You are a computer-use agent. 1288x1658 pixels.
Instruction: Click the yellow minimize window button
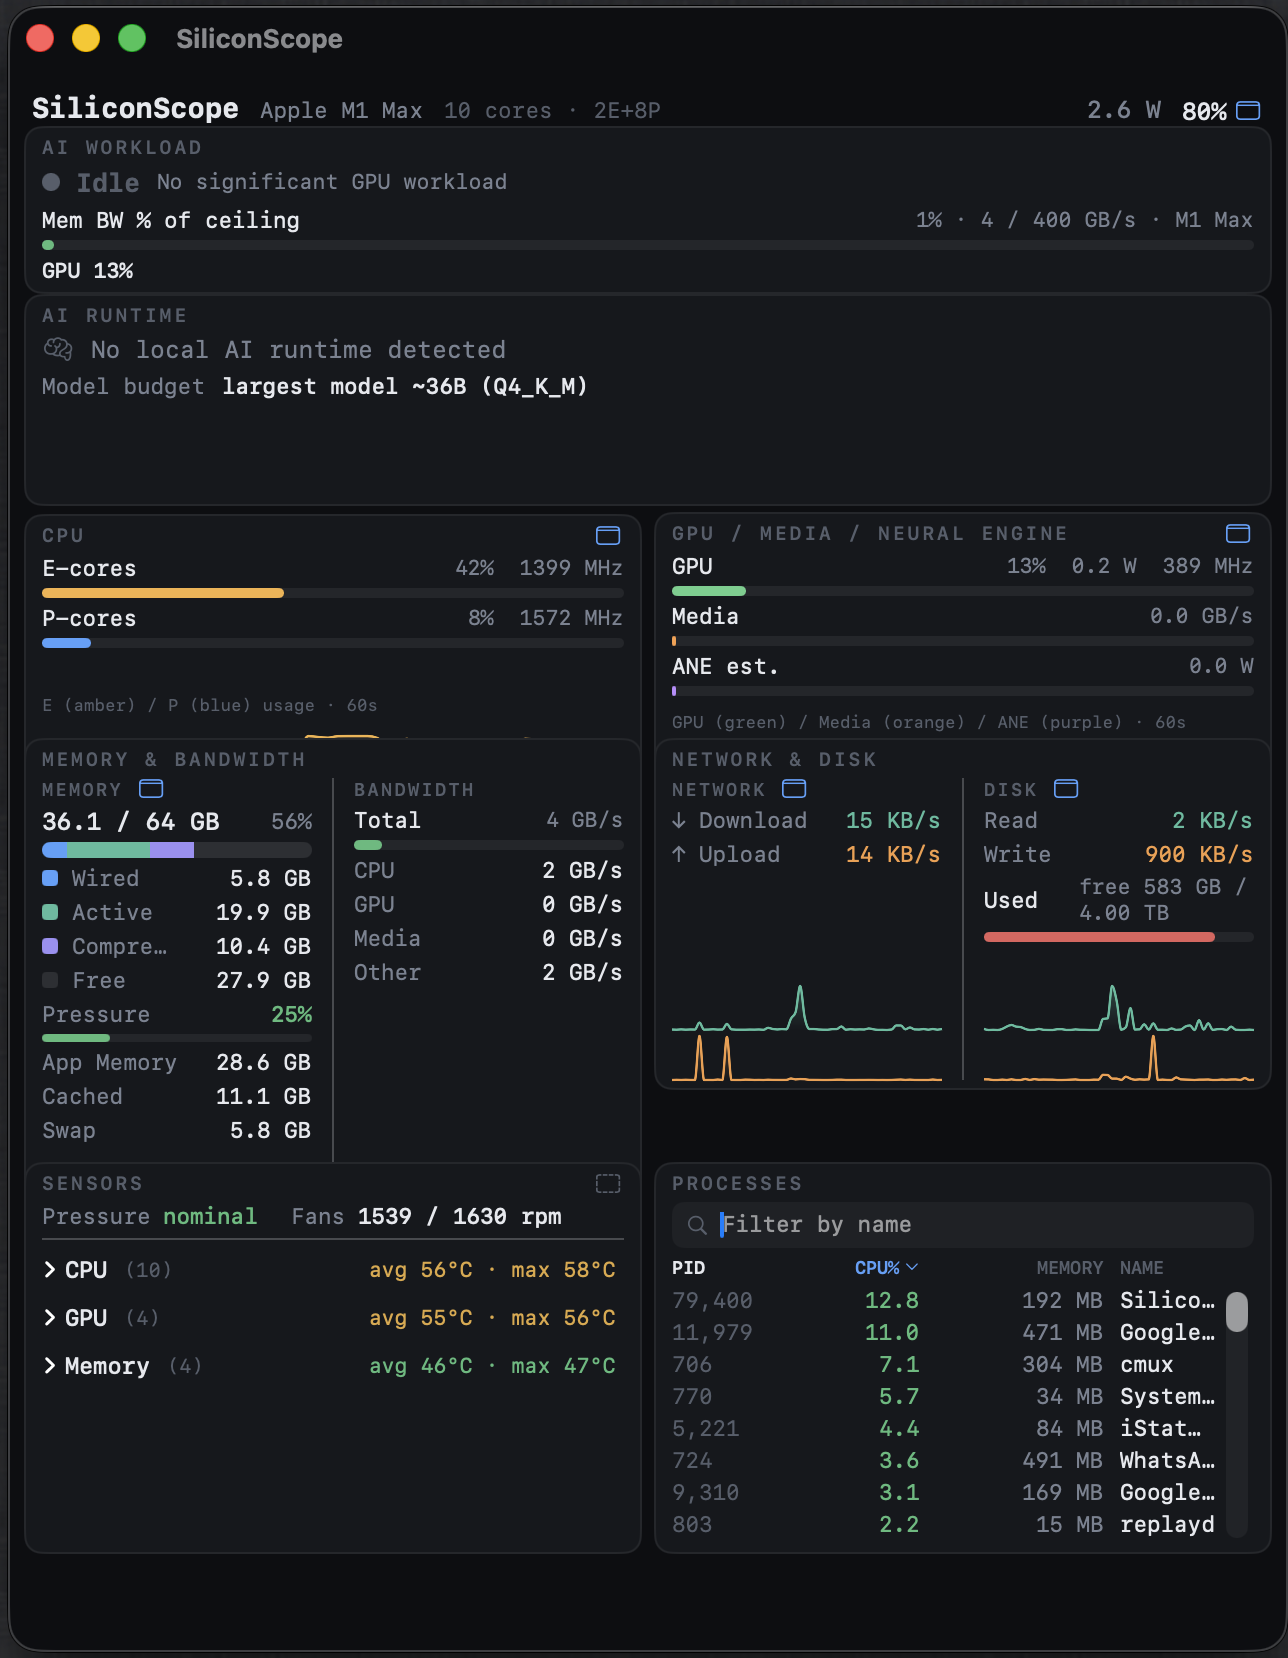coord(86,38)
